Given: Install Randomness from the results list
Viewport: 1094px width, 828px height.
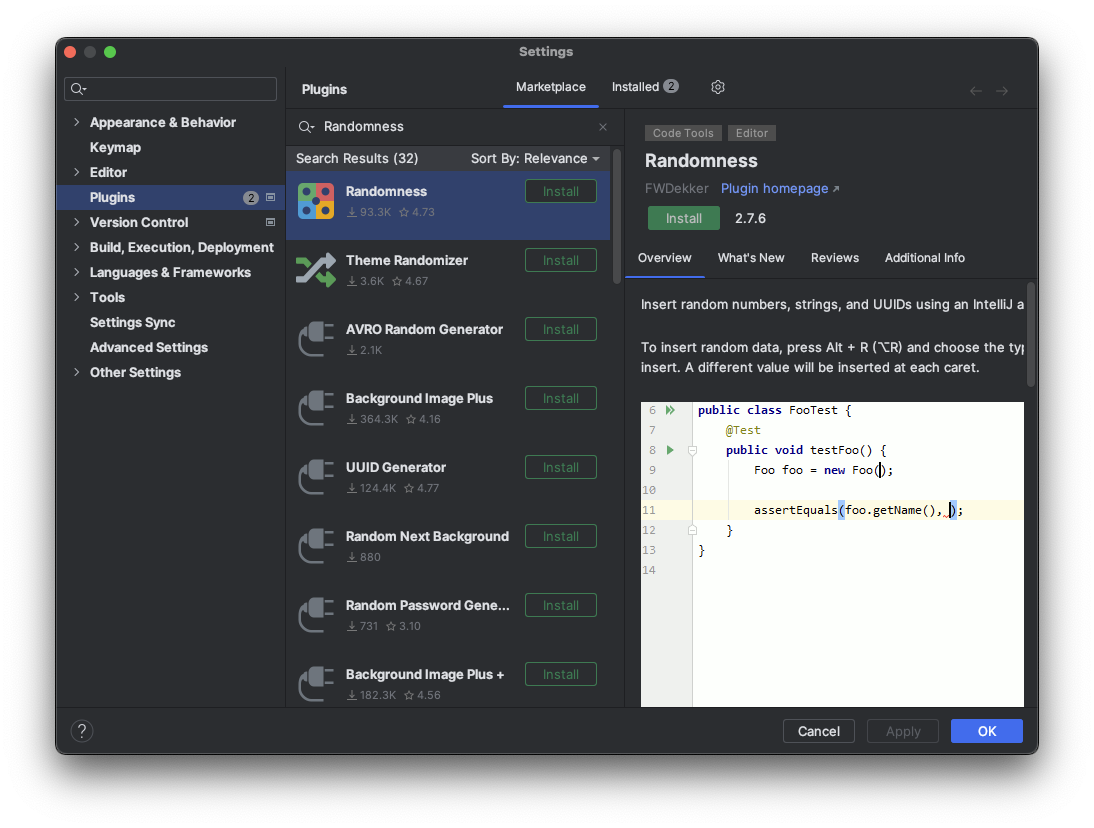Looking at the screenshot, I should pyautogui.click(x=560, y=192).
